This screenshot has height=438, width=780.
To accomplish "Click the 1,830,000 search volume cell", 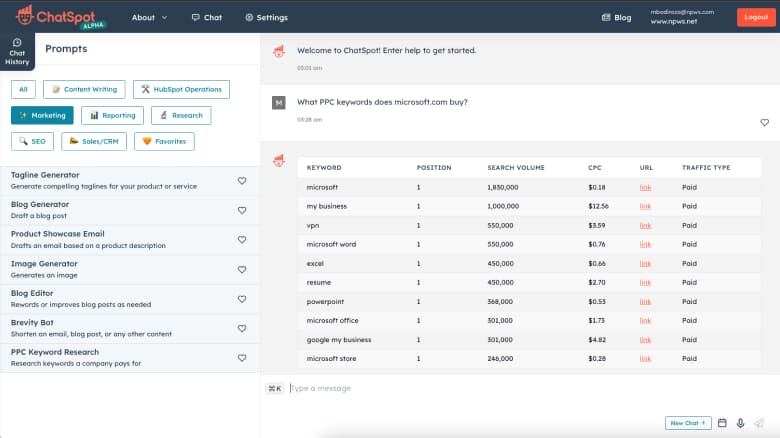I will coord(503,187).
